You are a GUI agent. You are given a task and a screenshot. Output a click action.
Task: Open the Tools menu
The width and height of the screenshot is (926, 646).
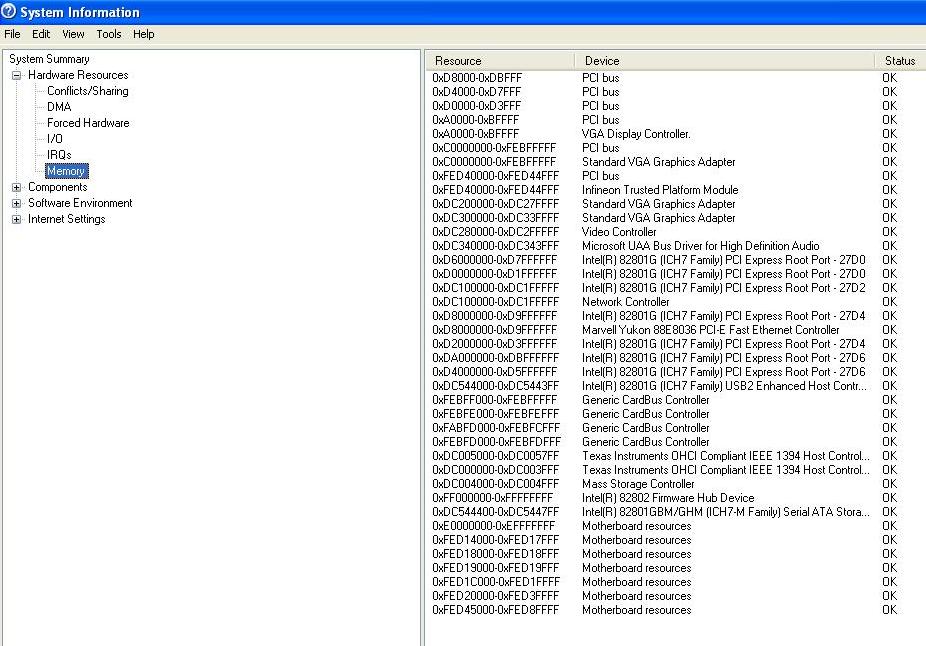coord(109,34)
